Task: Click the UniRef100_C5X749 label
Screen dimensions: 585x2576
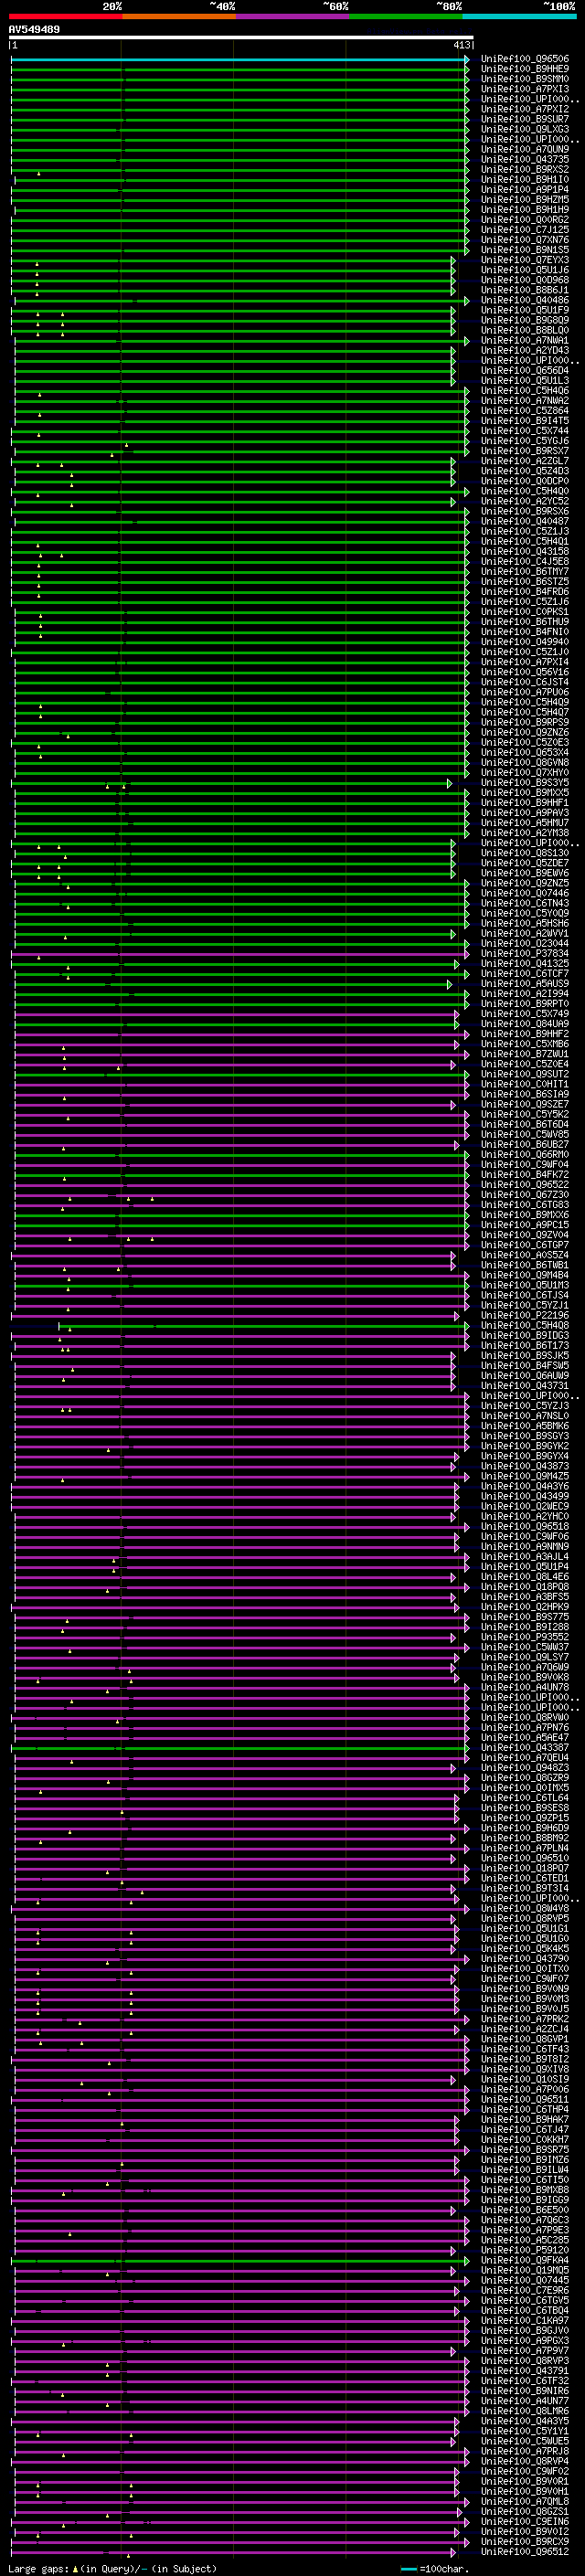Action: pos(525,1014)
